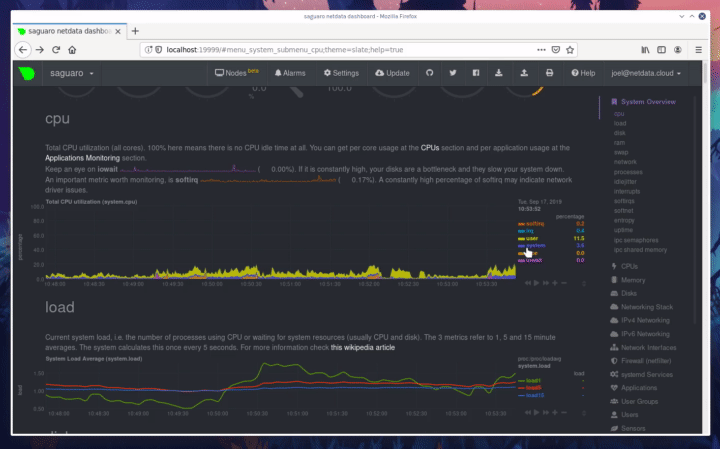The height and width of the screenshot is (449, 720).
Task: Pan CPU chart right with forward control
Action: coord(546,283)
